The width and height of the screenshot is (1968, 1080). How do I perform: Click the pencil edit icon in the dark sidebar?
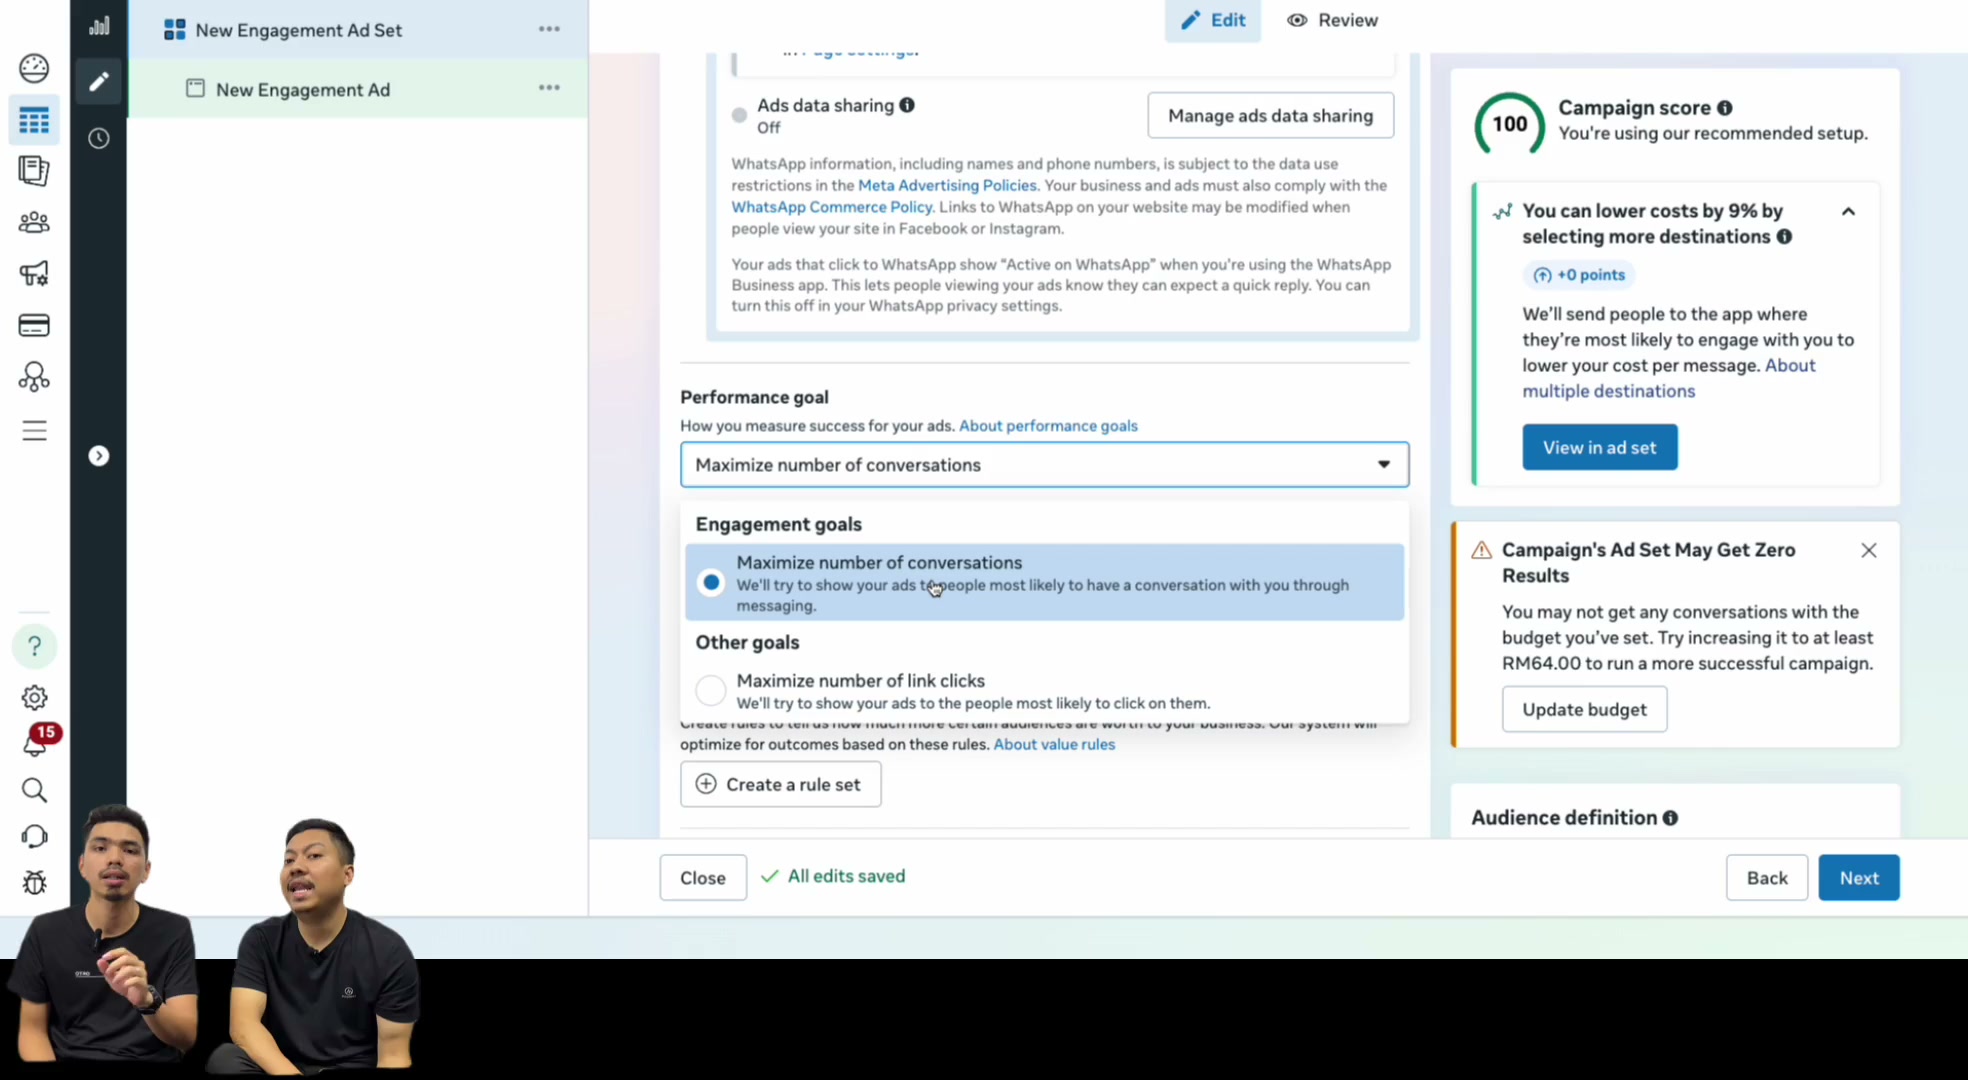tap(98, 81)
